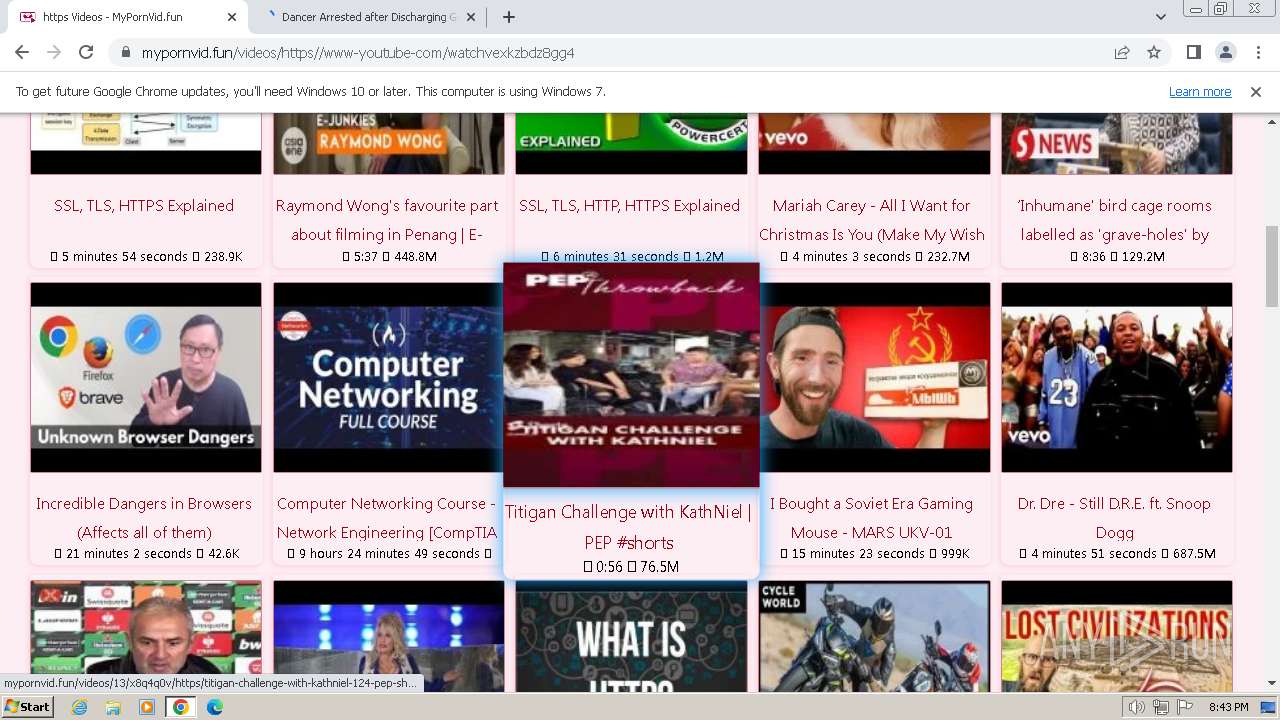Open I Bought a Soviet Era Gaming Mouse title
This screenshot has width=1280, height=720.
(871, 518)
